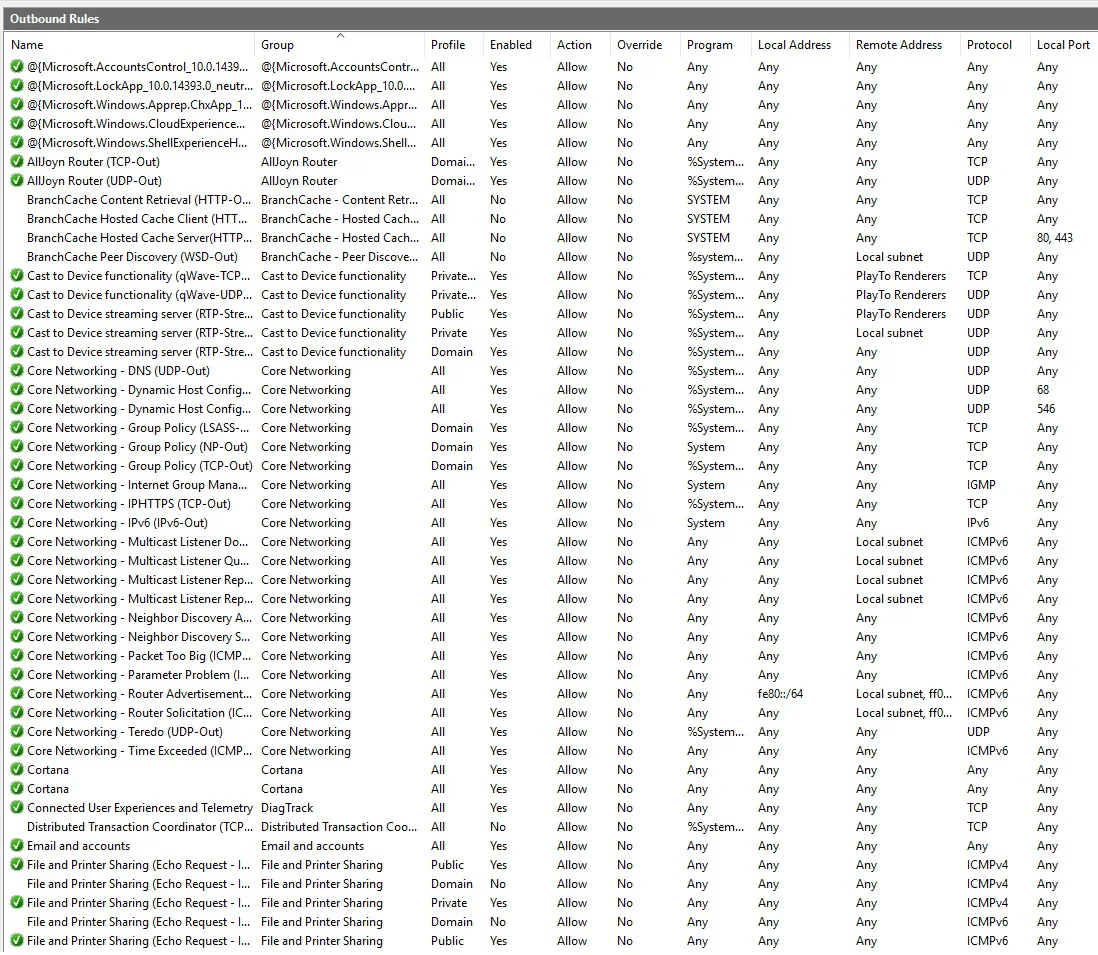The width and height of the screenshot is (1098, 955).
Task: Click check icon for Microsoft.Windows.ShellExperienceHost rule
Action: point(17,143)
